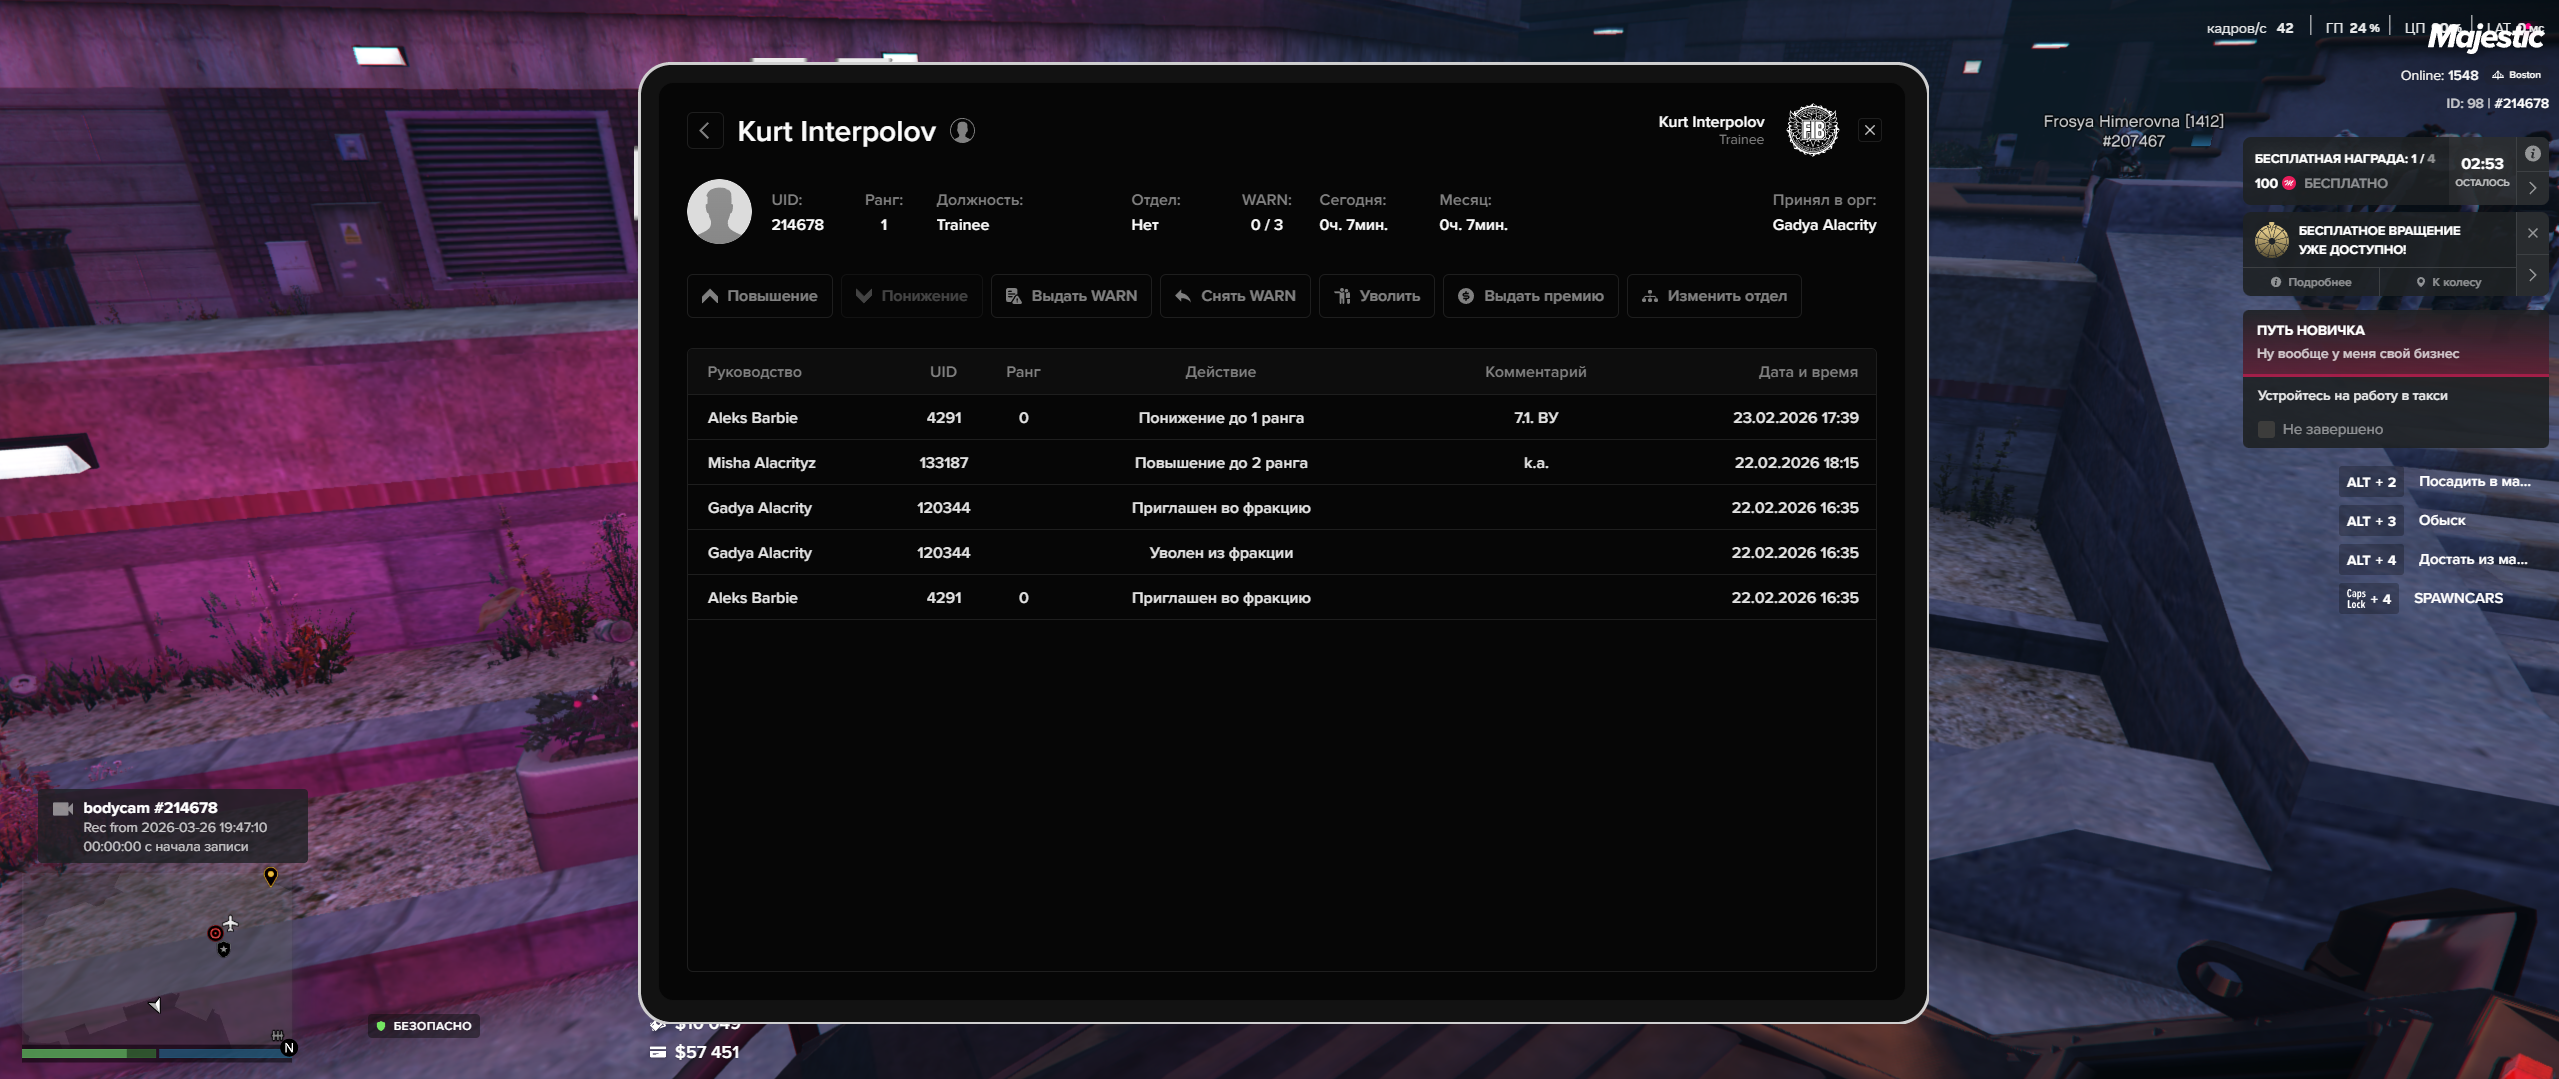This screenshot has height=1079, width=2559.
Task: Click the profile icon next to player name
Action: tap(962, 131)
